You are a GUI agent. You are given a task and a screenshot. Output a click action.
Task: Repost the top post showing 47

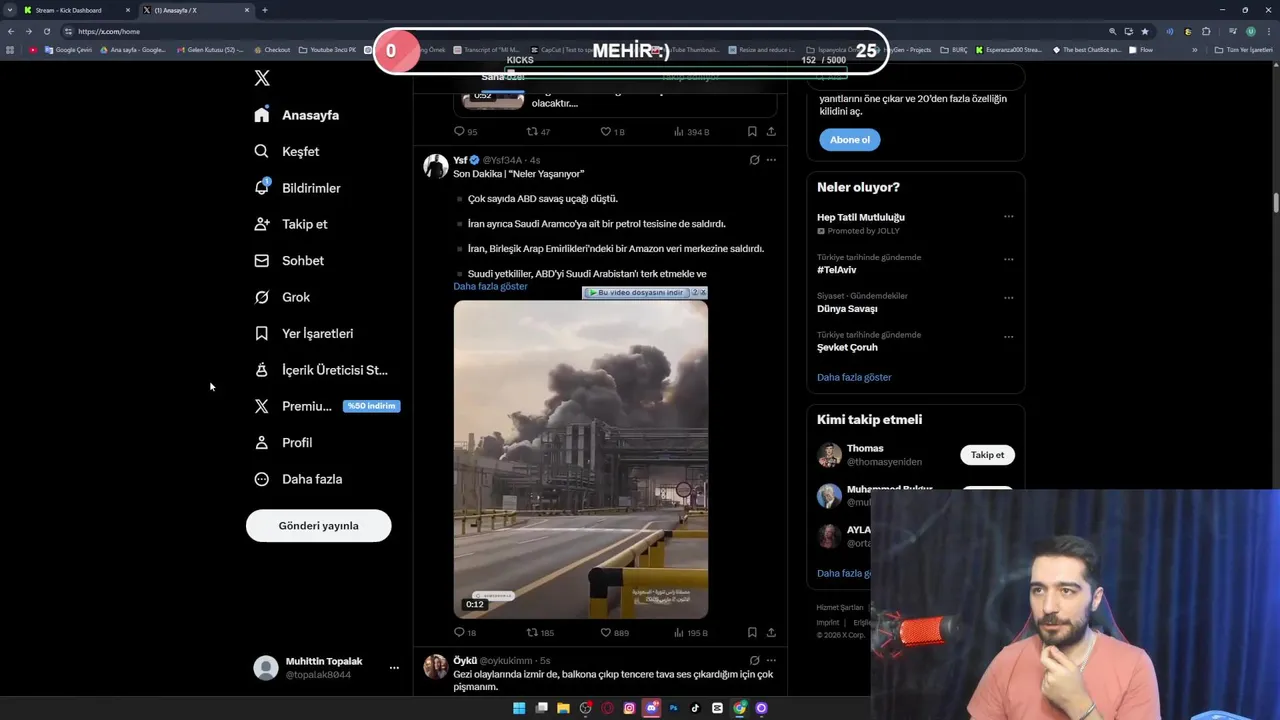(538, 132)
